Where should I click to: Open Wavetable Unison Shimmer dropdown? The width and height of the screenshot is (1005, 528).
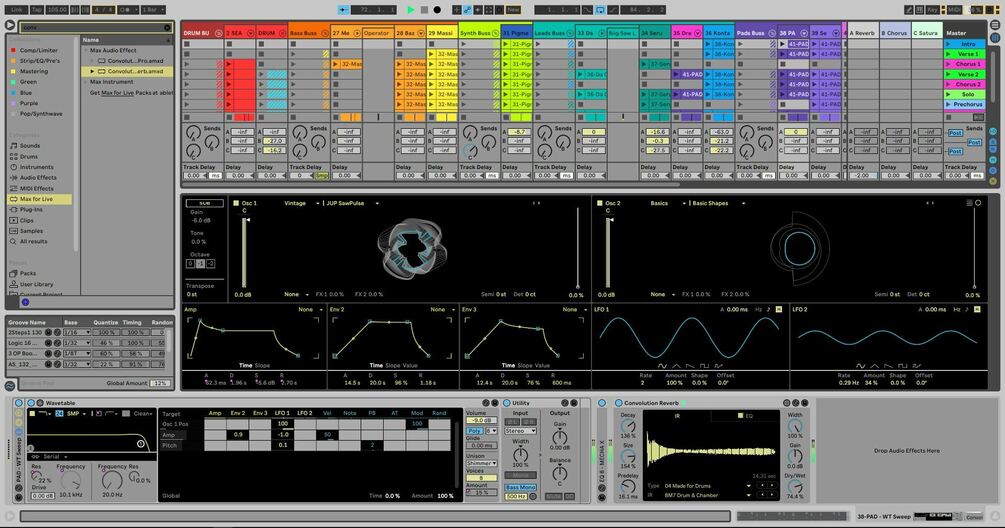[x=481, y=463]
